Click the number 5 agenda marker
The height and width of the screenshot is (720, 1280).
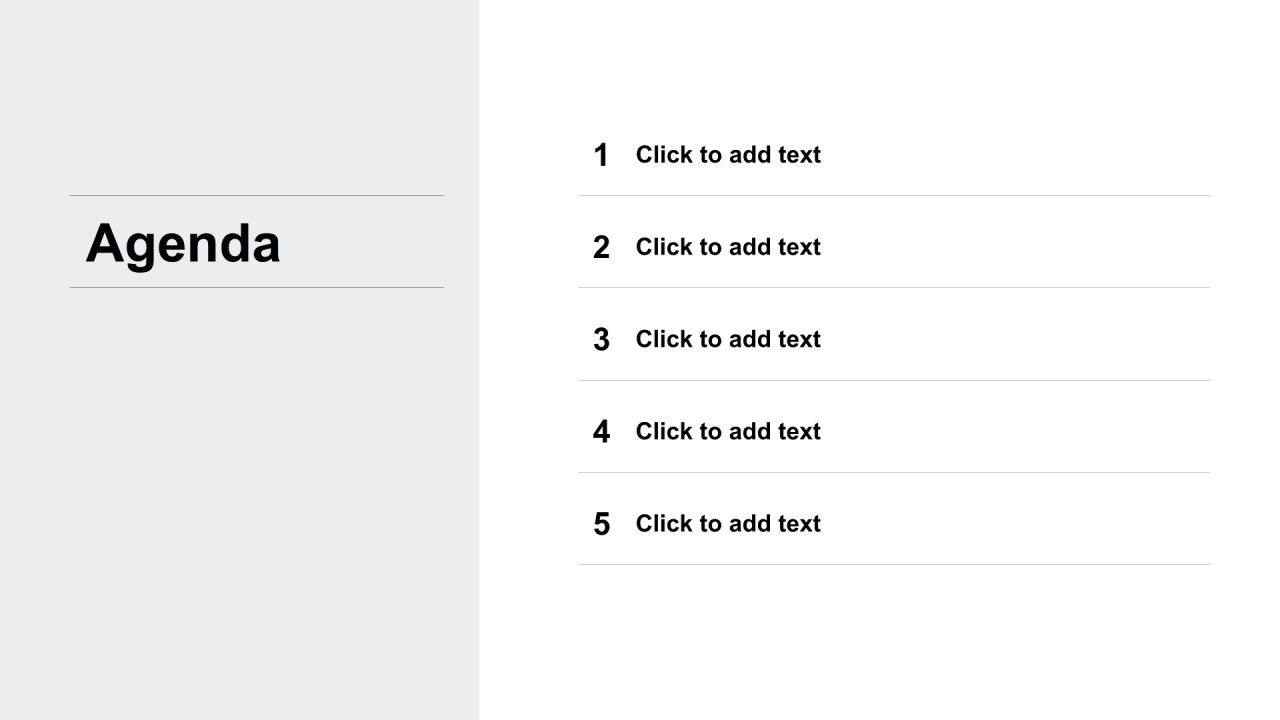(601, 524)
